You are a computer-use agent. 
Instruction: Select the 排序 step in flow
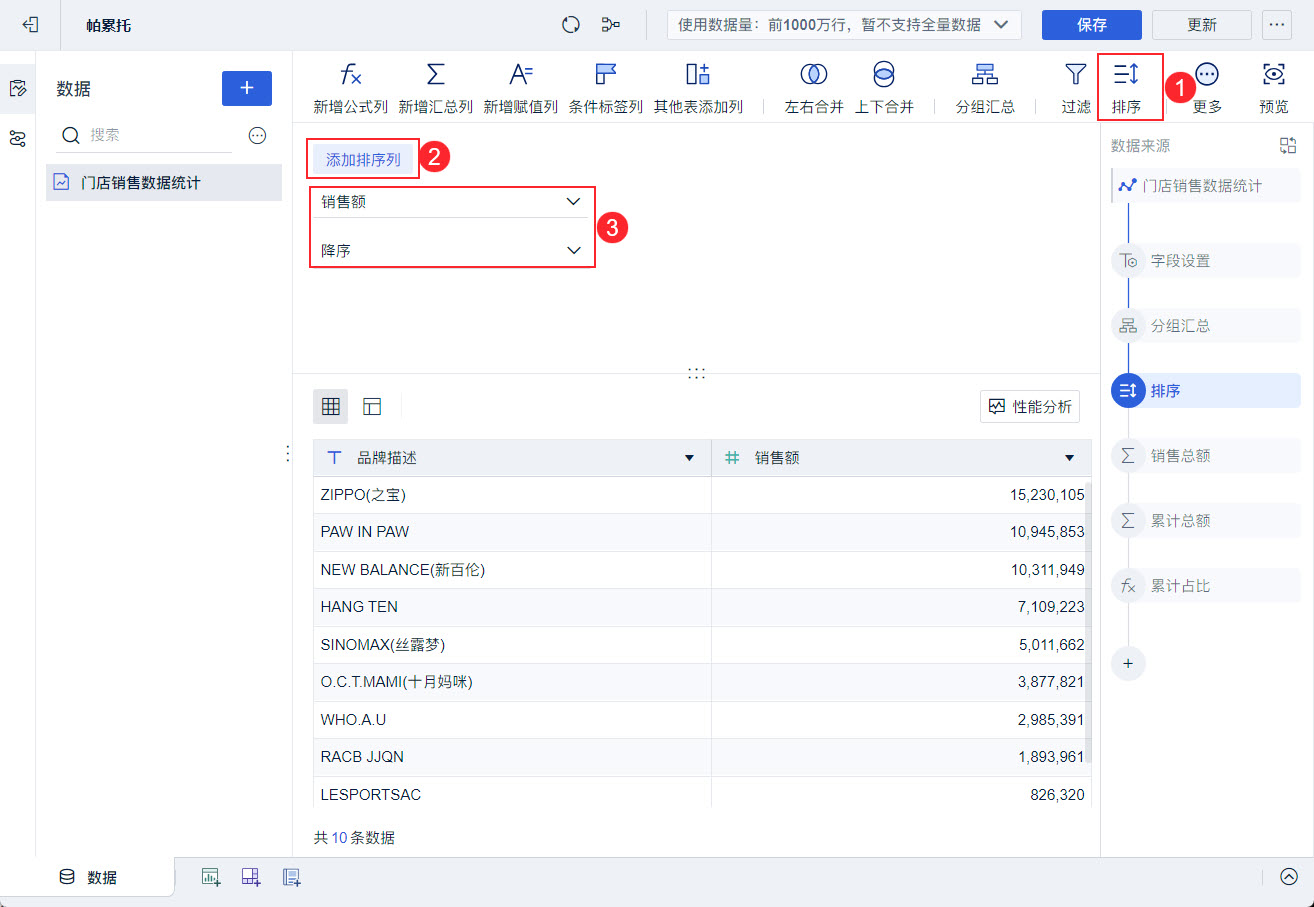click(1206, 391)
